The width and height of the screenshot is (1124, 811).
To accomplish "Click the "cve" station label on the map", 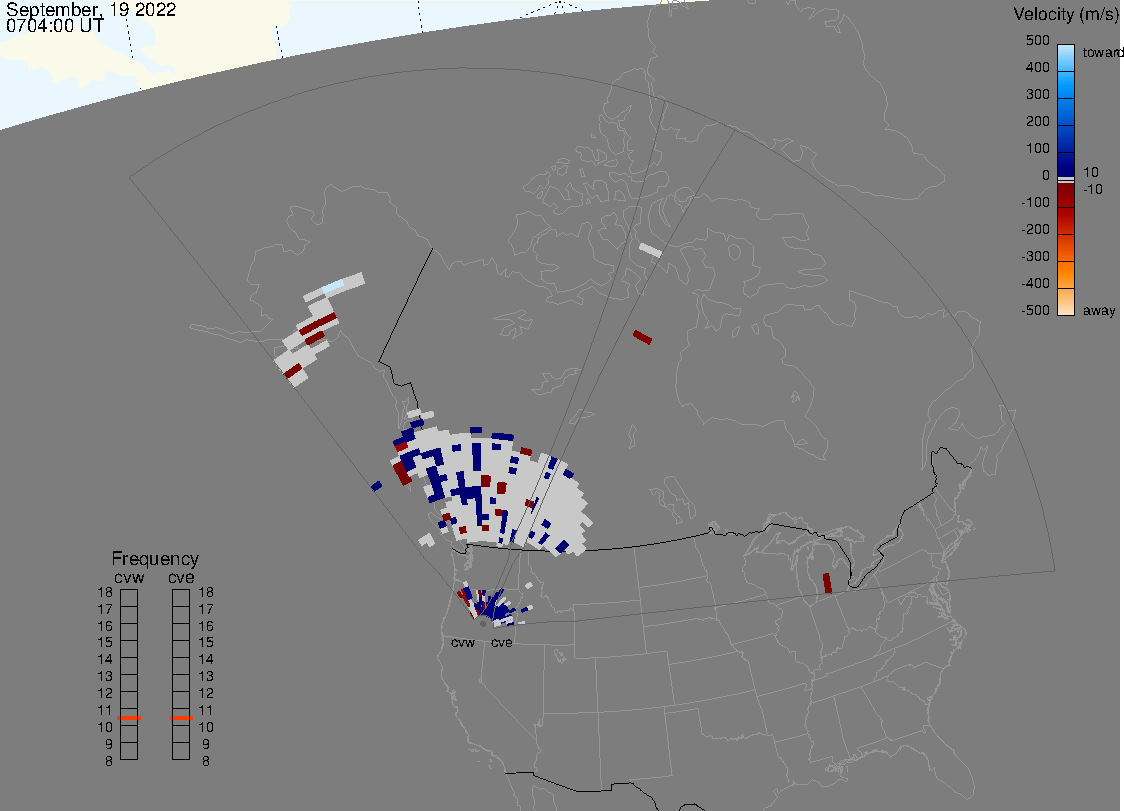I will click(x=502, y=642).
